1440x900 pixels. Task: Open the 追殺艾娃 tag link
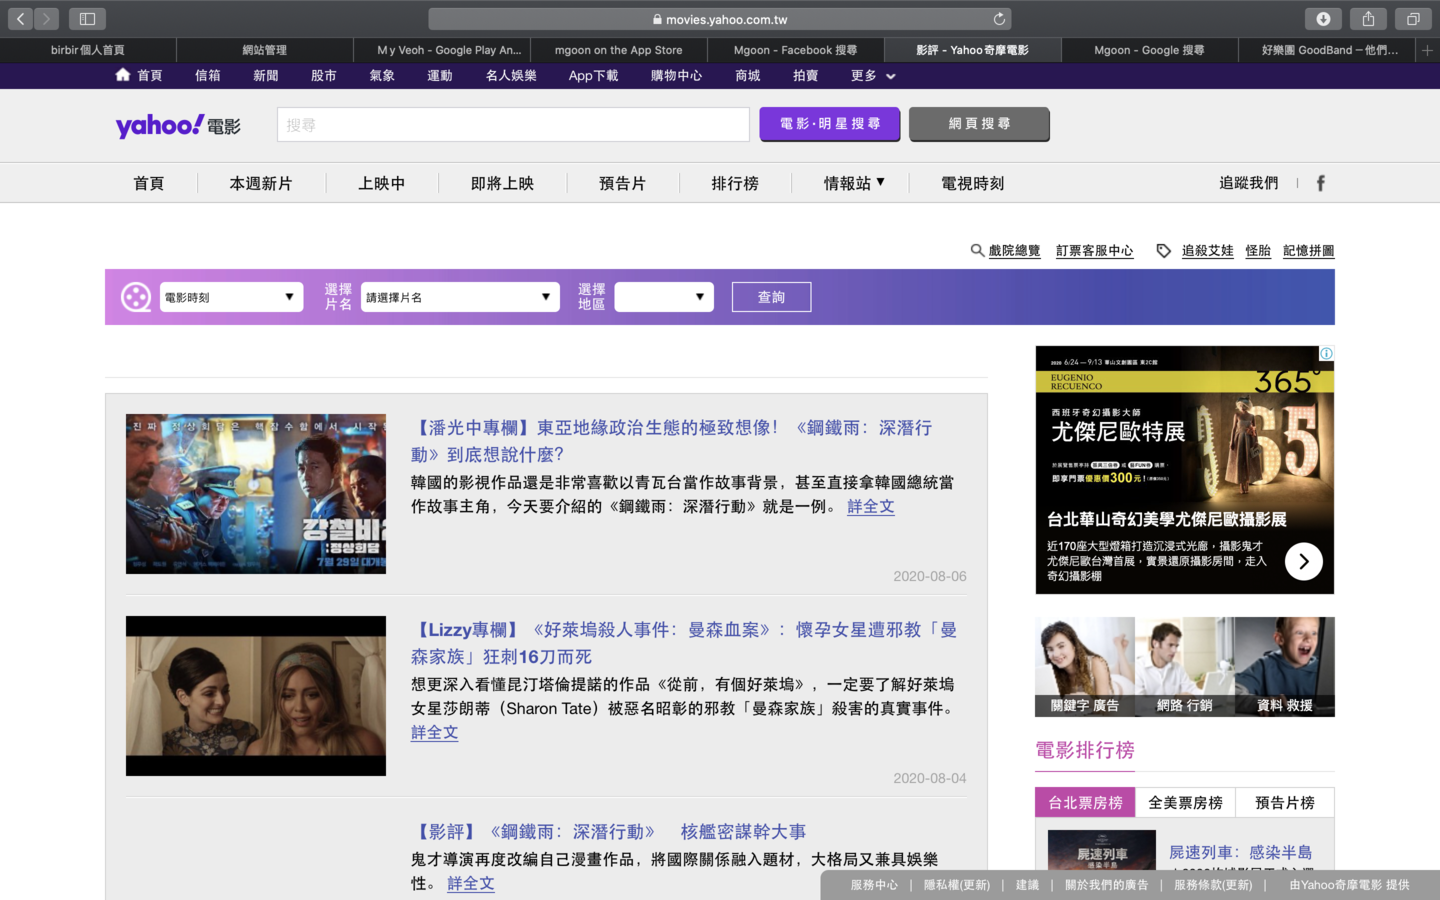pos(1207,251)
